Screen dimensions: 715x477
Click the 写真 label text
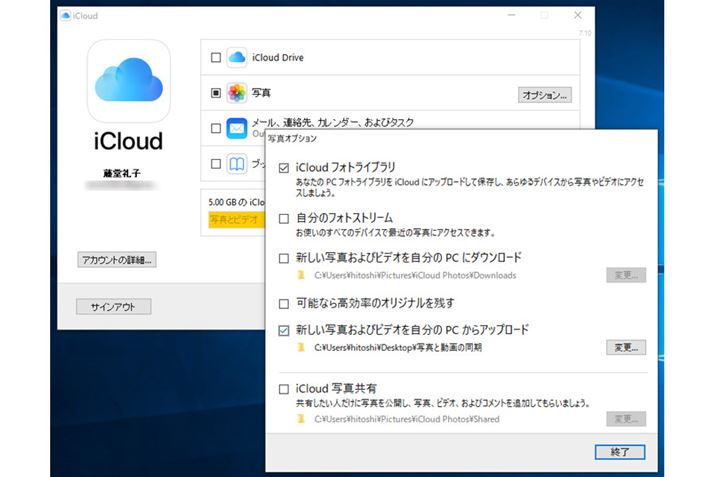pyautogui.click(x=261, y=93)
